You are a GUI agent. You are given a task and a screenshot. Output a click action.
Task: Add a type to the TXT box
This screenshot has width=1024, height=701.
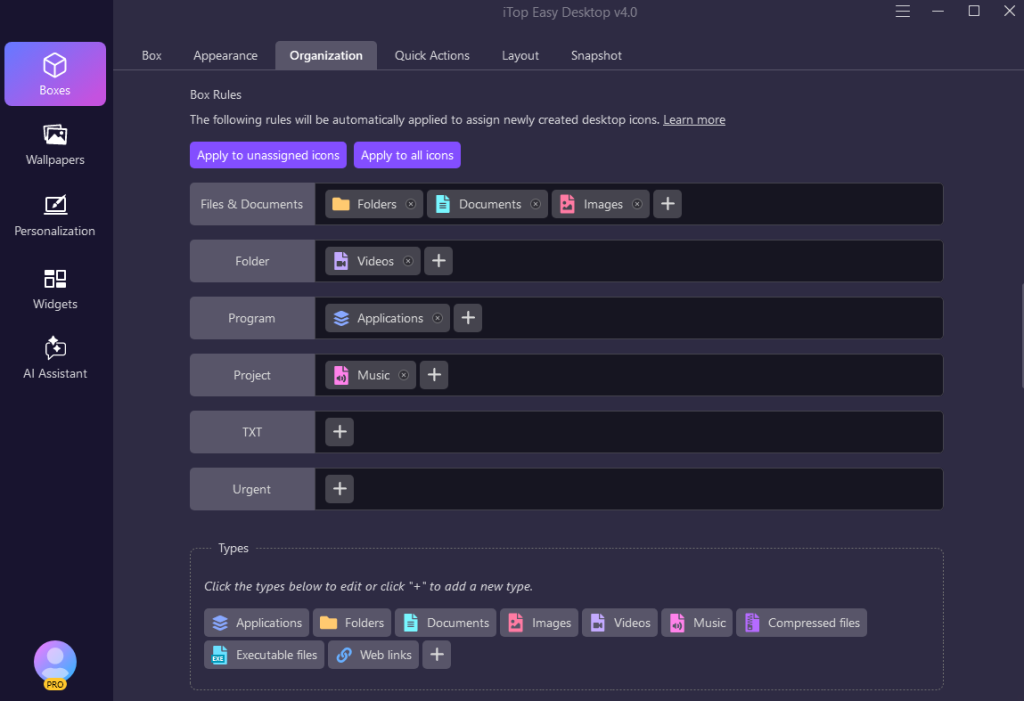click(339, 432)
